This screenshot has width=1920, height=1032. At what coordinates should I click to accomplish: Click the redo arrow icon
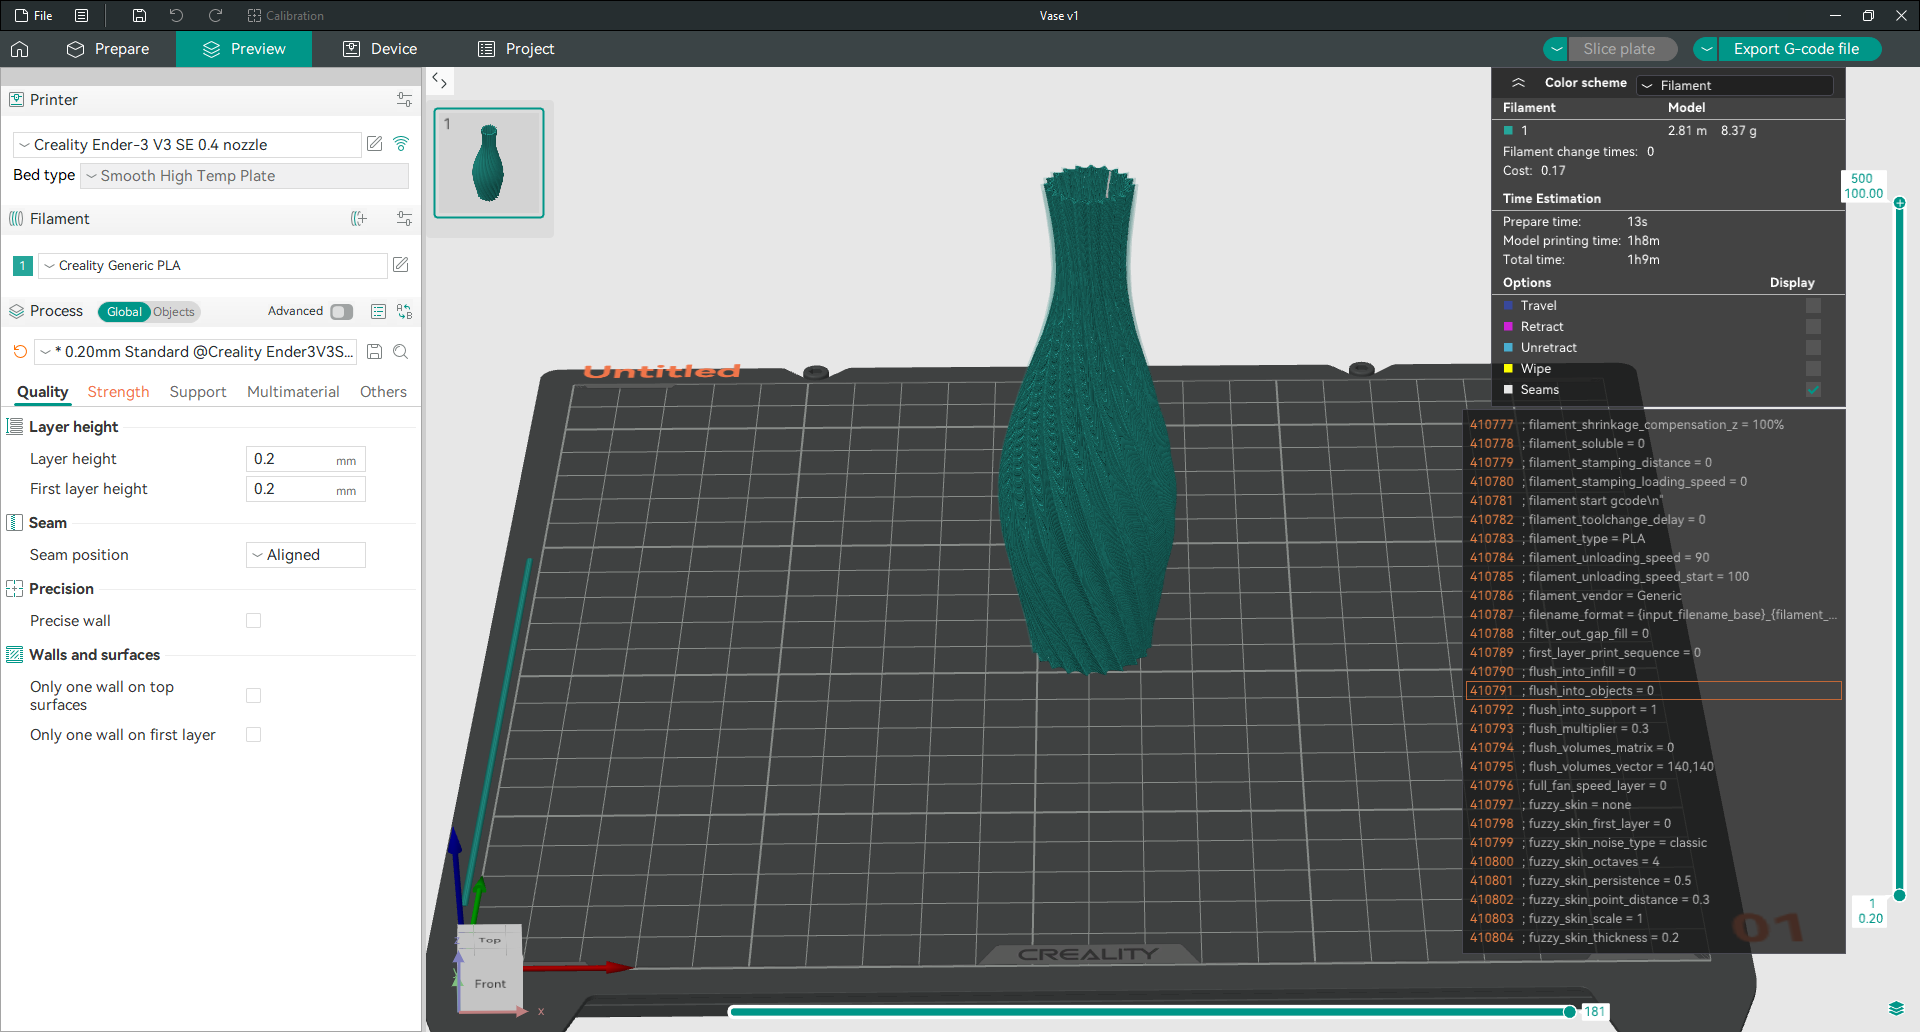click(215, 15)
